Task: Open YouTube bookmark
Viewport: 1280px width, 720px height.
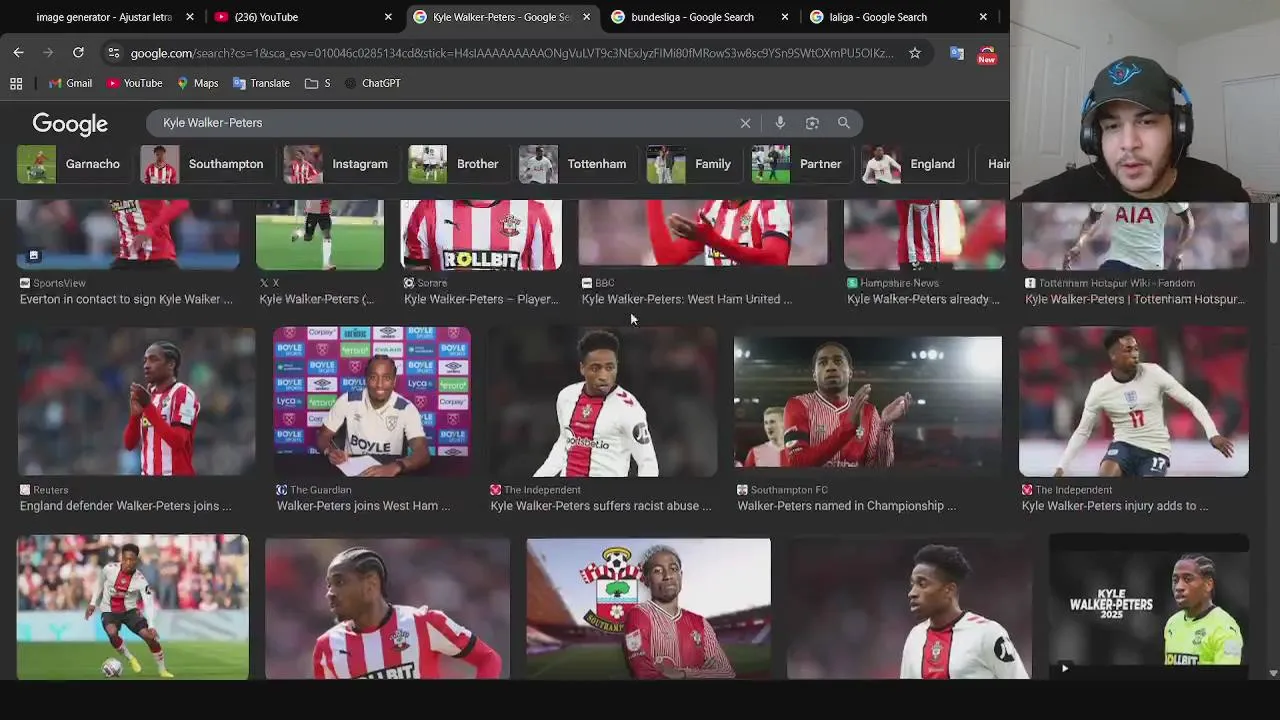Action: point(134,83)
